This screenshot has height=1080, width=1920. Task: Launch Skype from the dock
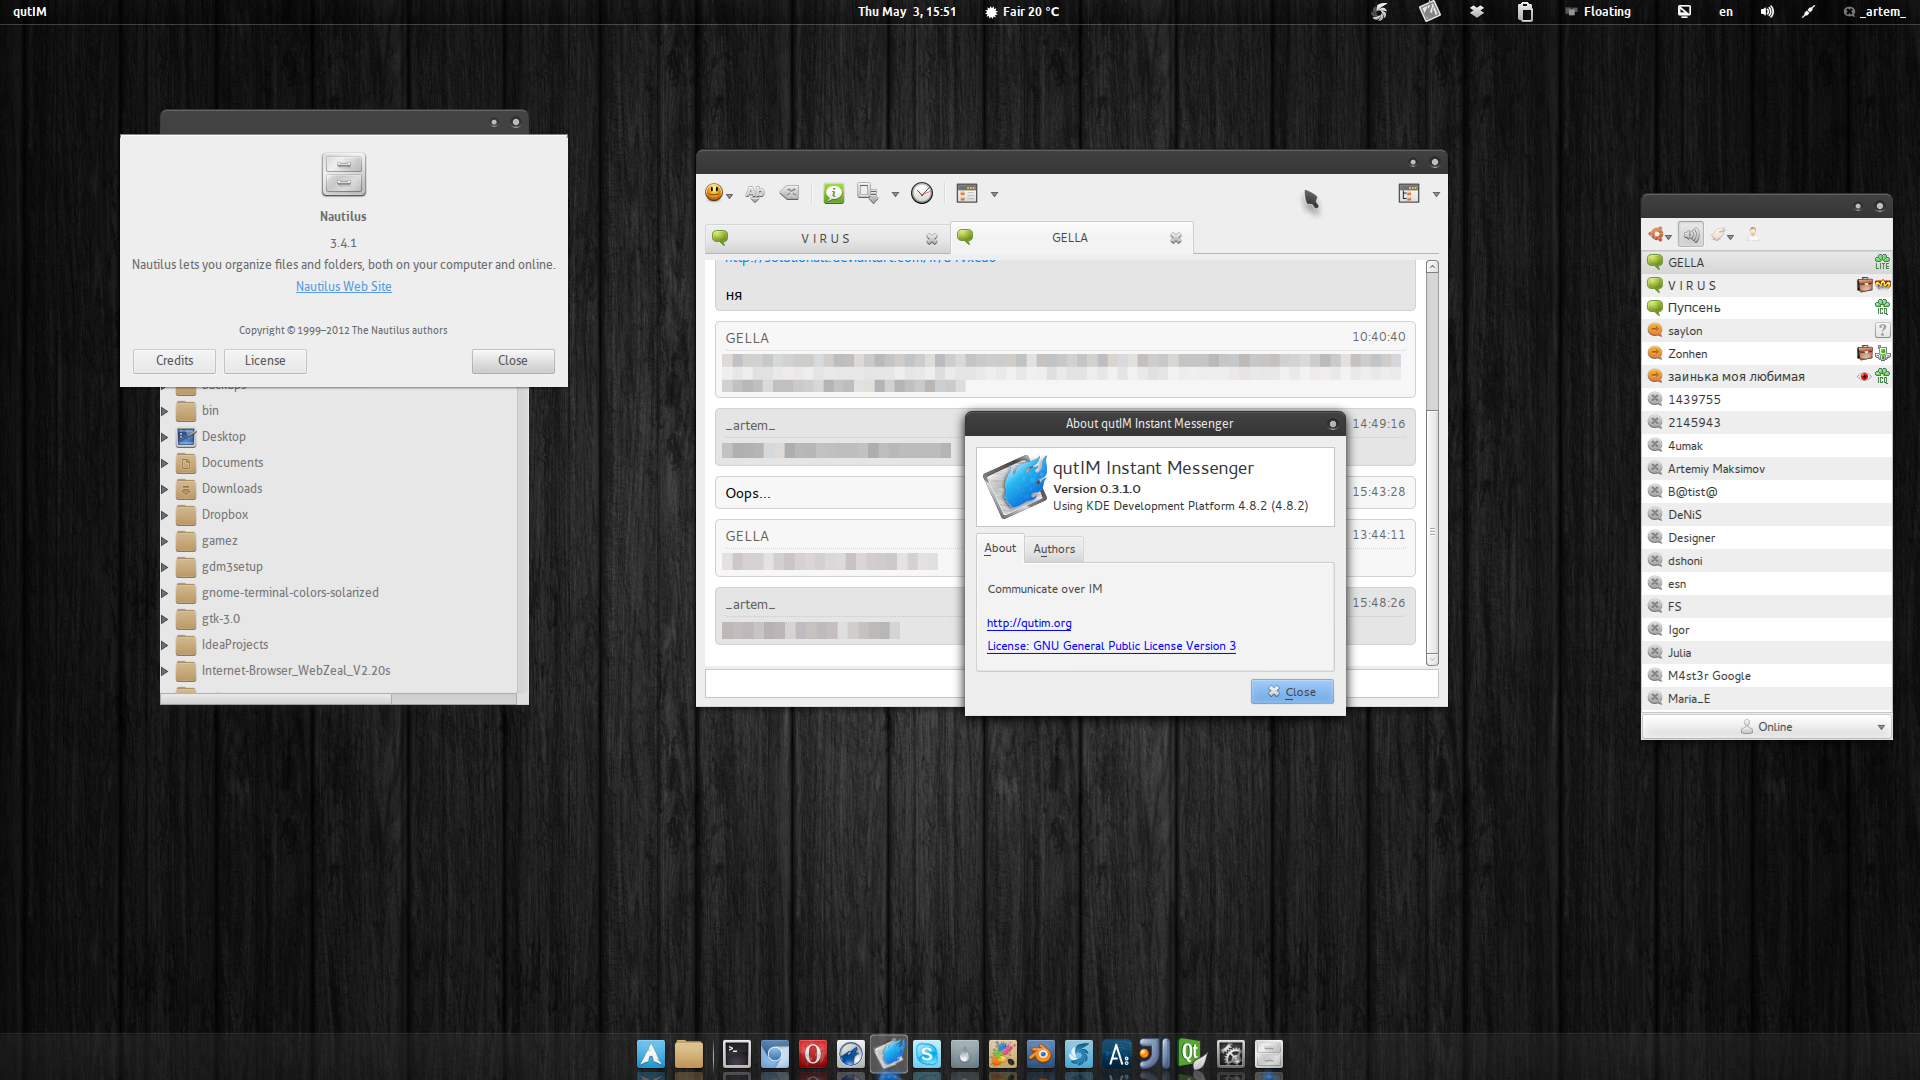coord(927,1054)
